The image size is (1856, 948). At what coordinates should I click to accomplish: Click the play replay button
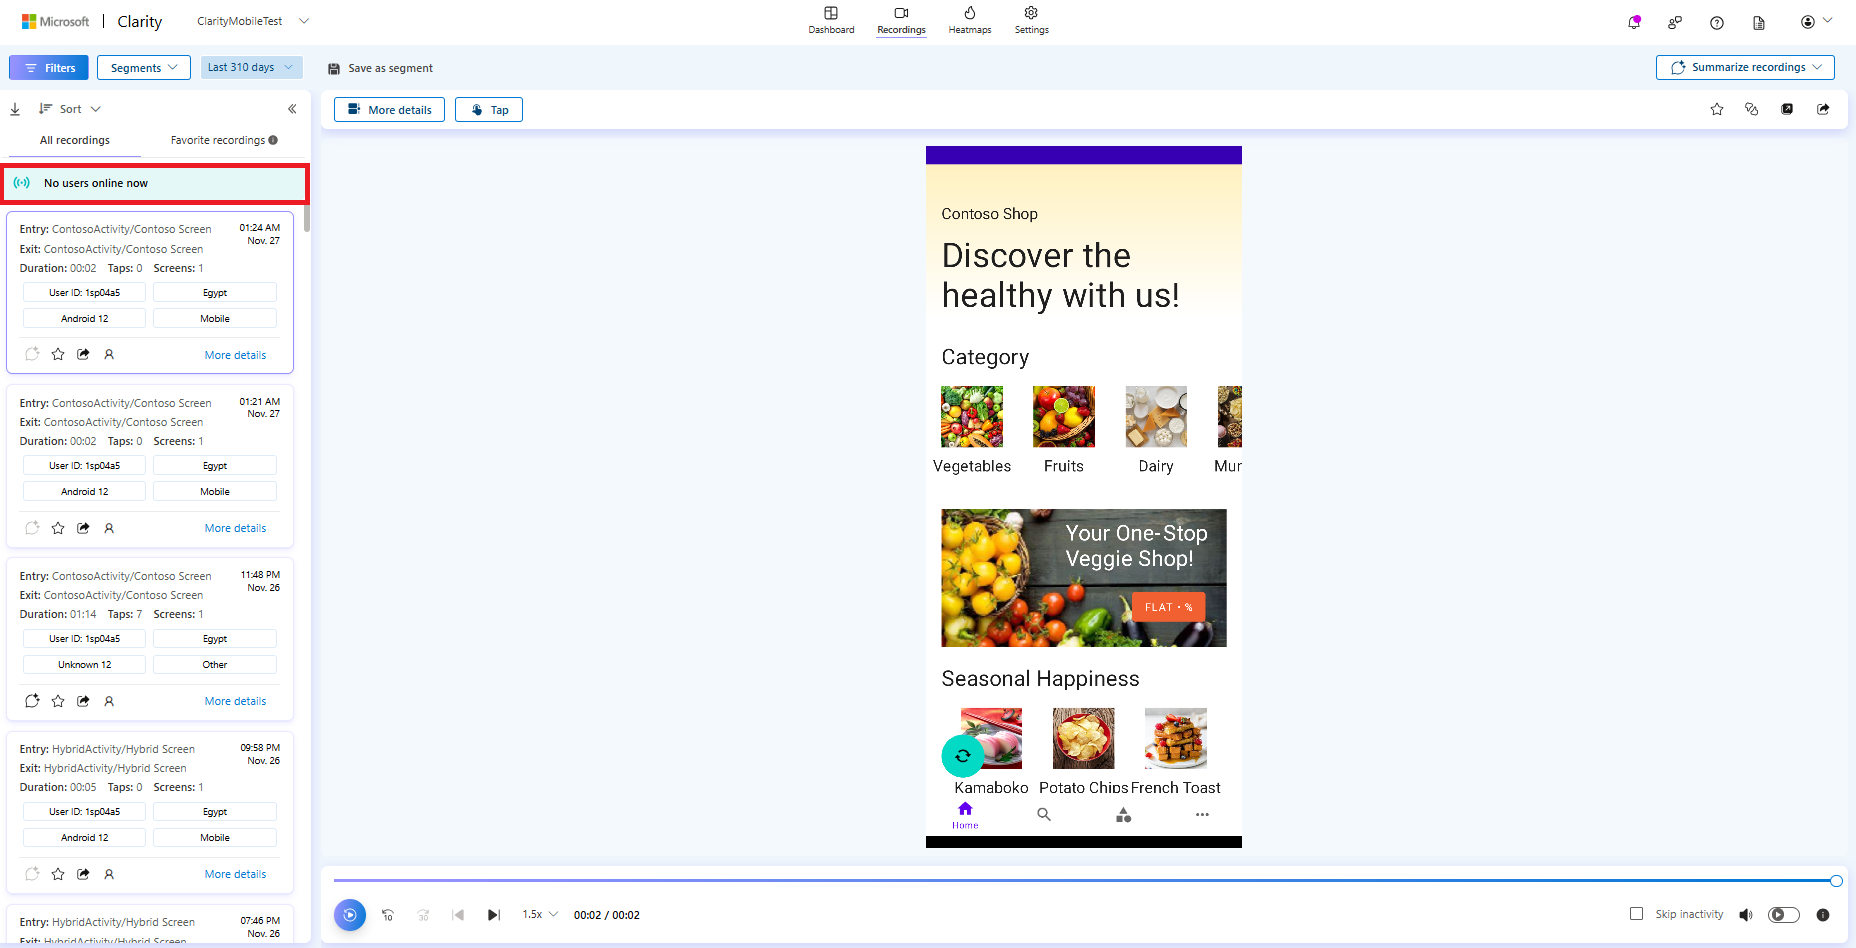[350, 914]
